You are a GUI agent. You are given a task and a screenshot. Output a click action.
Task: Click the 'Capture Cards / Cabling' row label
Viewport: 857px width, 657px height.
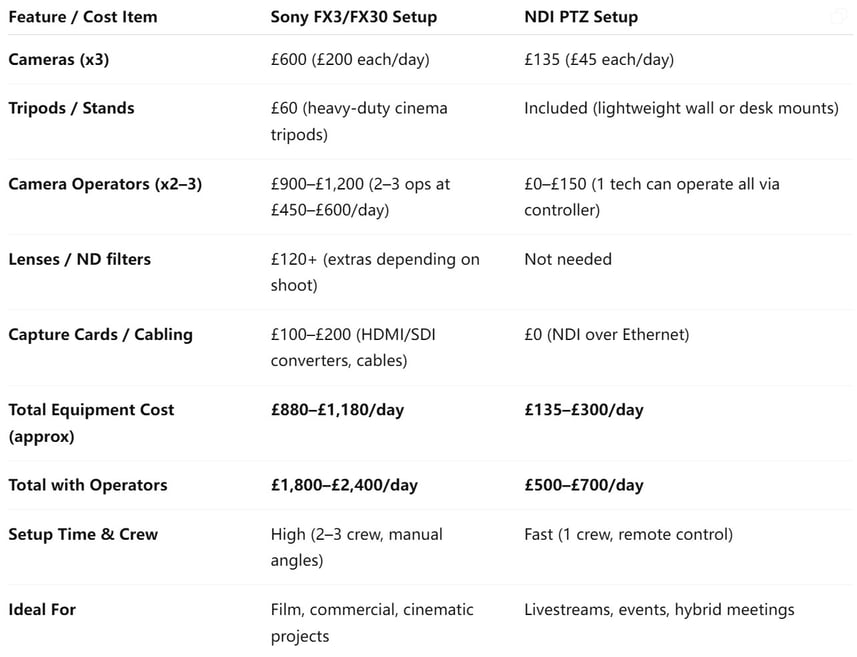tap(101, 335)
